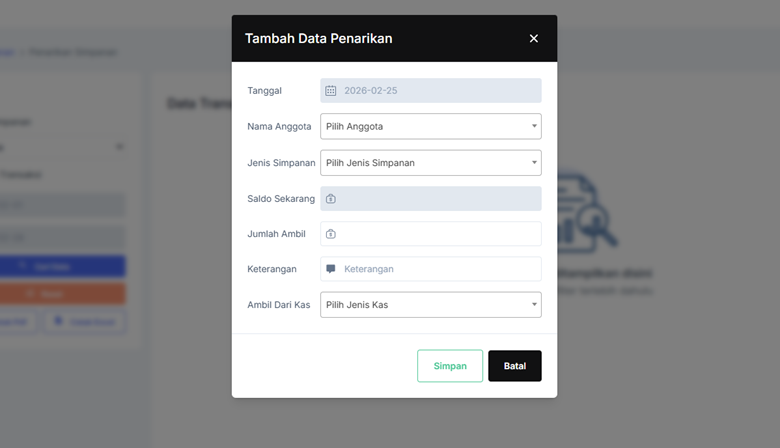Click the Tanggal date value 2026-02-25
Image resolution: width=780 pixels, height=448 pixels.
[x=370, y=90]
